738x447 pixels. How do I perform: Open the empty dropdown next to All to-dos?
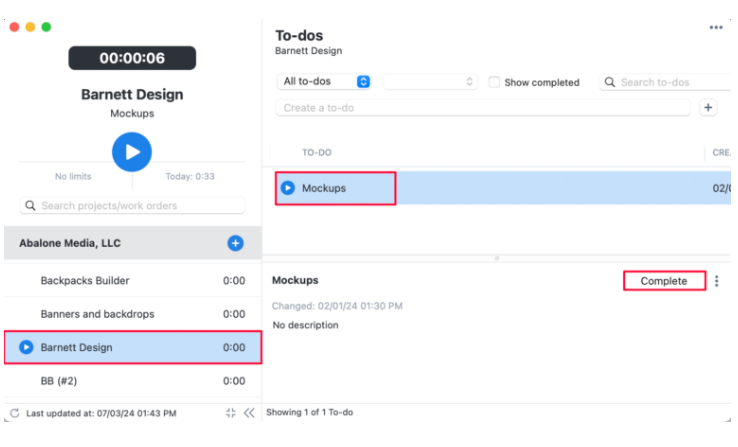point(430,82)
